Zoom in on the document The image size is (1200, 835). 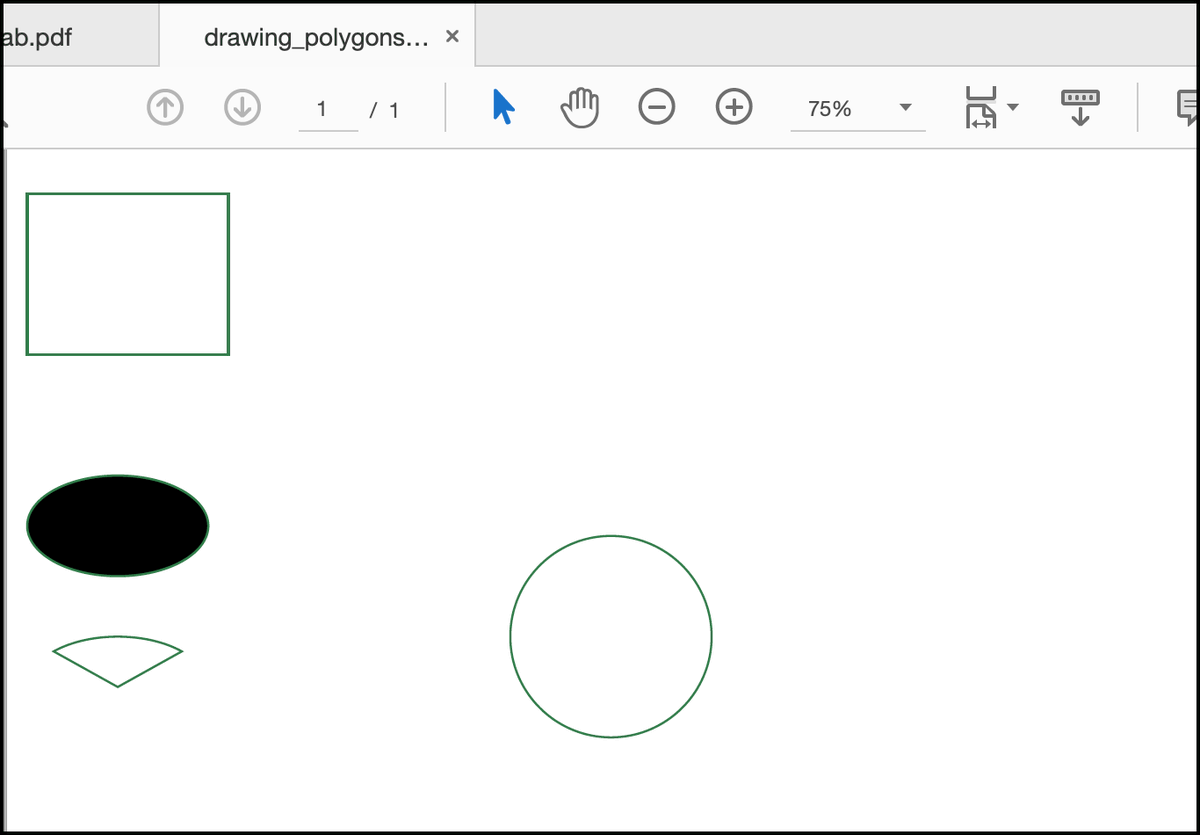733,107
